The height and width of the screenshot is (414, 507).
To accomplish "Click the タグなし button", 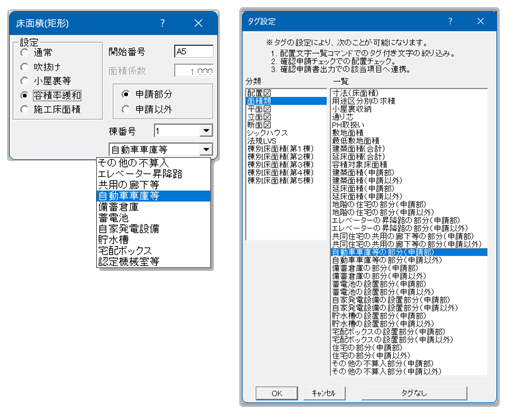I will [414, 393].
